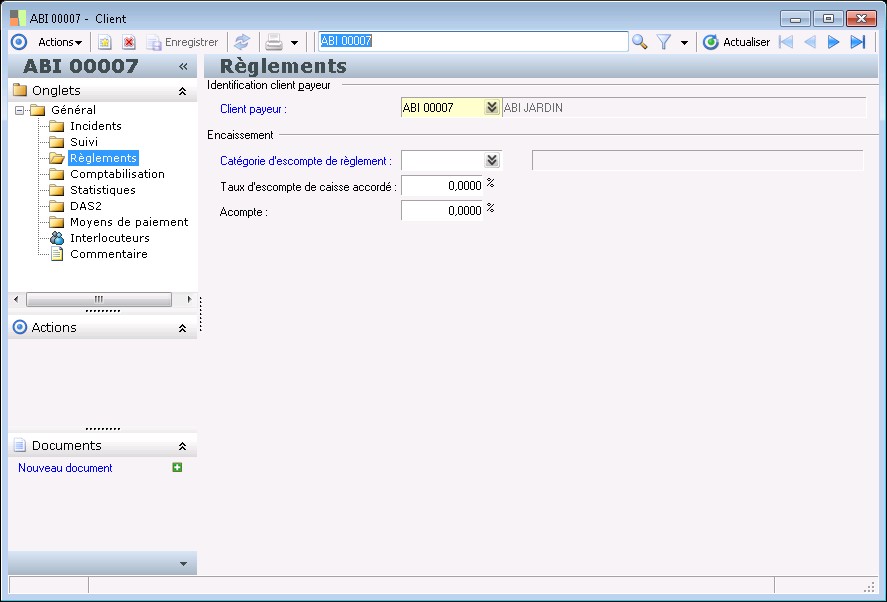Click the Client payeur code field
This screenshot has height=602, width=887.
click(x=442, y=108)
